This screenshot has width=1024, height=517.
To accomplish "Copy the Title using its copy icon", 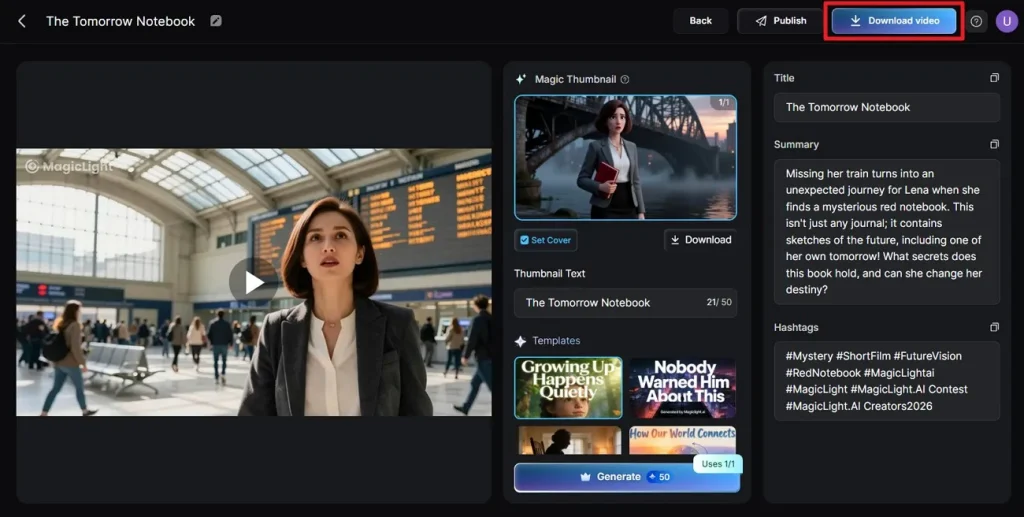I will click(x=994, y=78).
